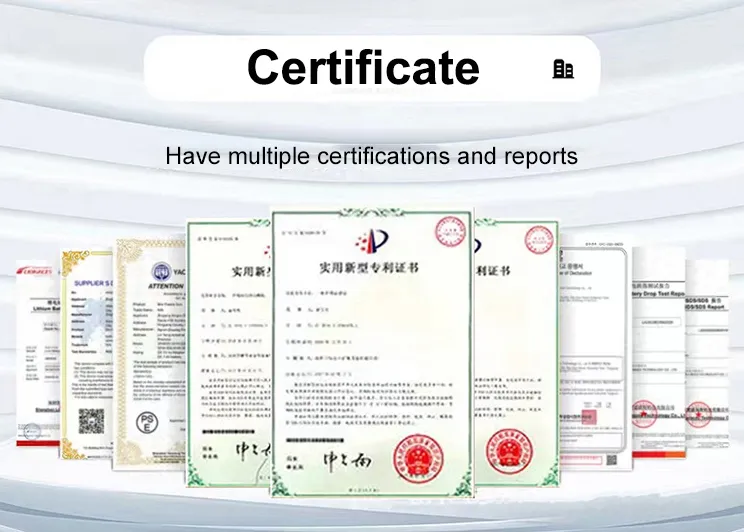Click the signature on the center certificate
The image size is (744, 532).
(347, 460)
